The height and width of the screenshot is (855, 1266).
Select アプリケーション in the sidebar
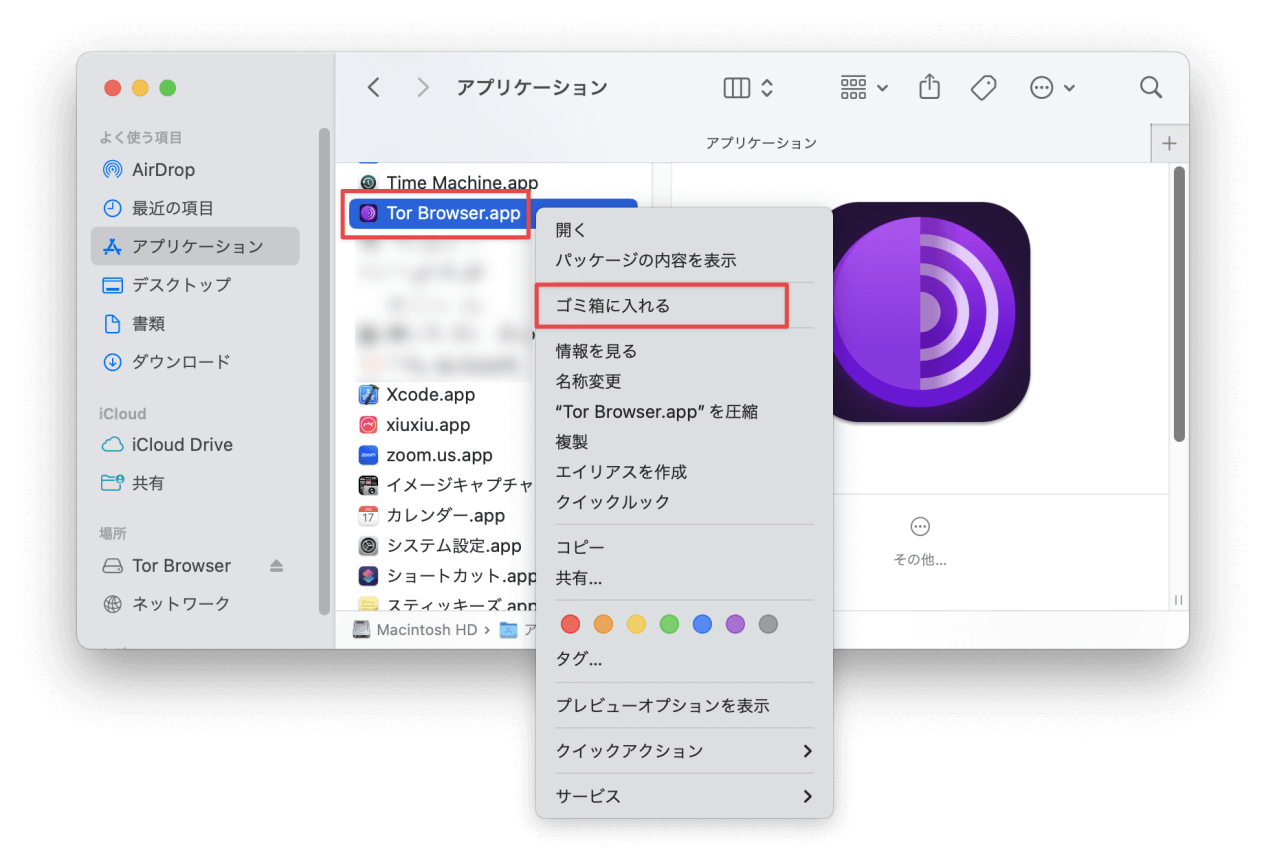195,246
